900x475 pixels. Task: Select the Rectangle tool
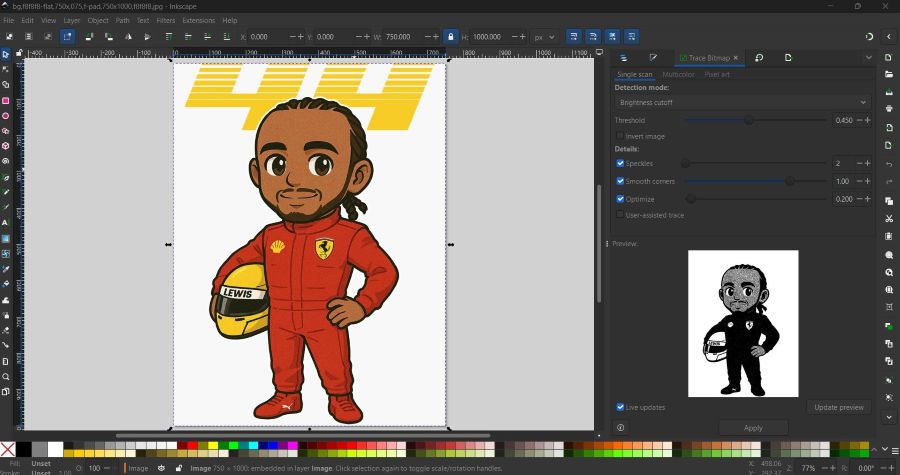tap(6, 100)
